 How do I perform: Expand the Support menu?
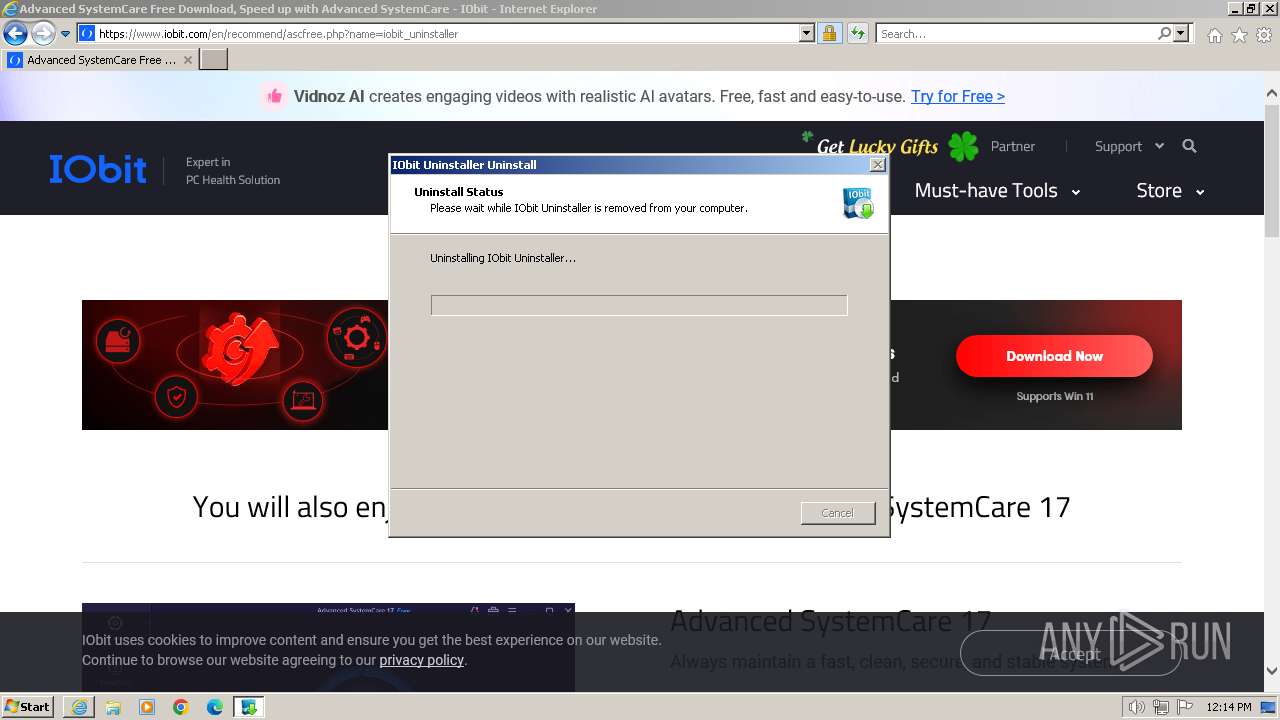(x=1129, y=146)
